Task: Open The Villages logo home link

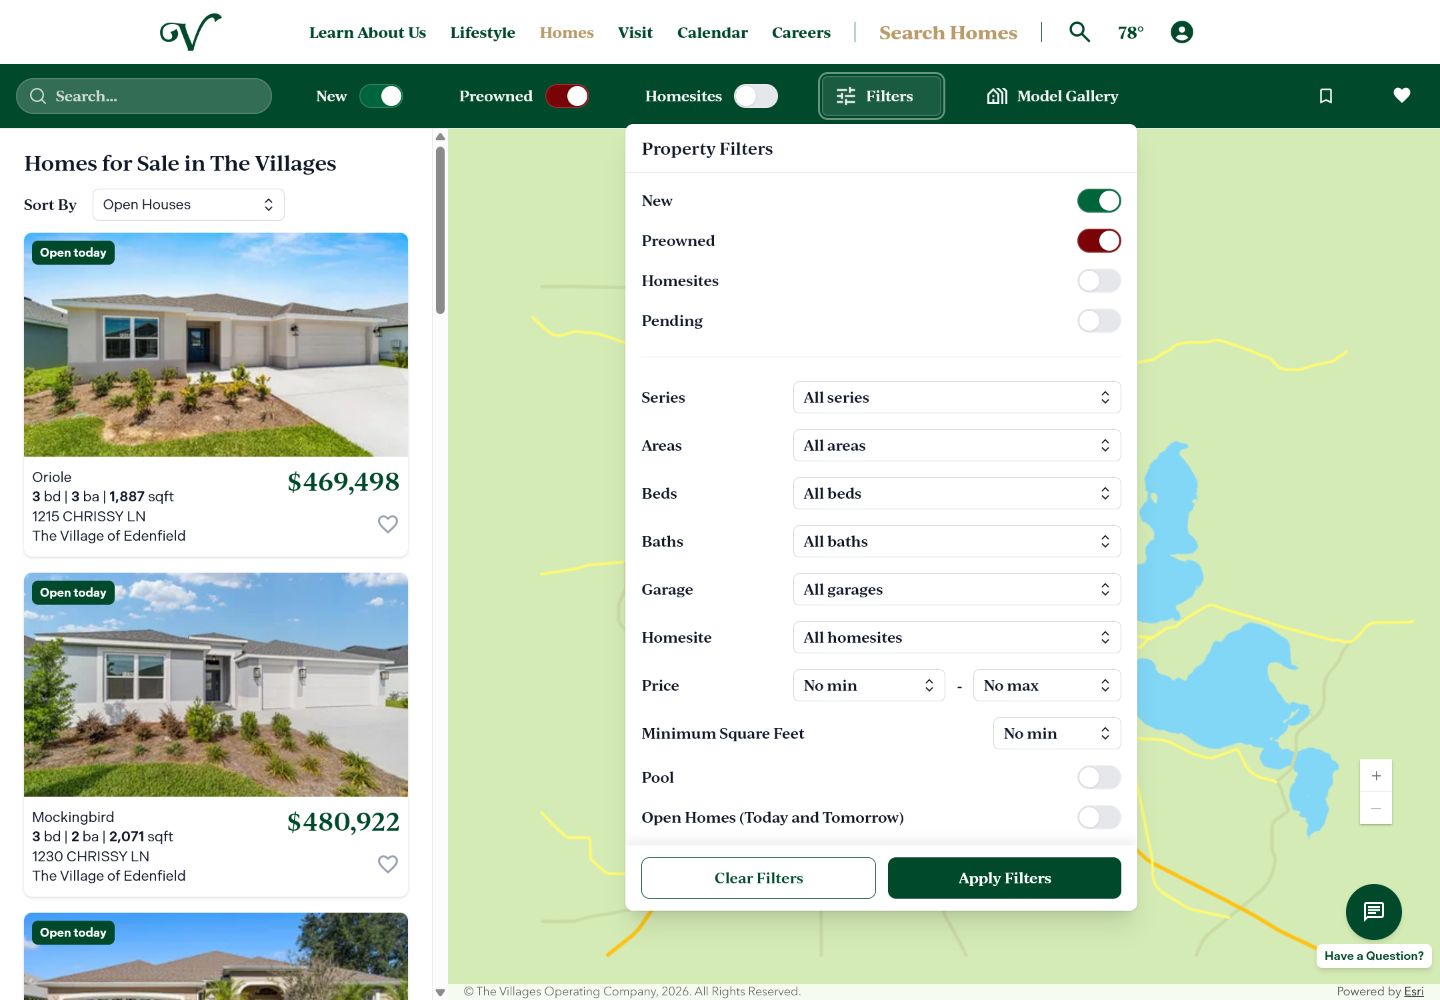Action: click(x=190, y=32)
